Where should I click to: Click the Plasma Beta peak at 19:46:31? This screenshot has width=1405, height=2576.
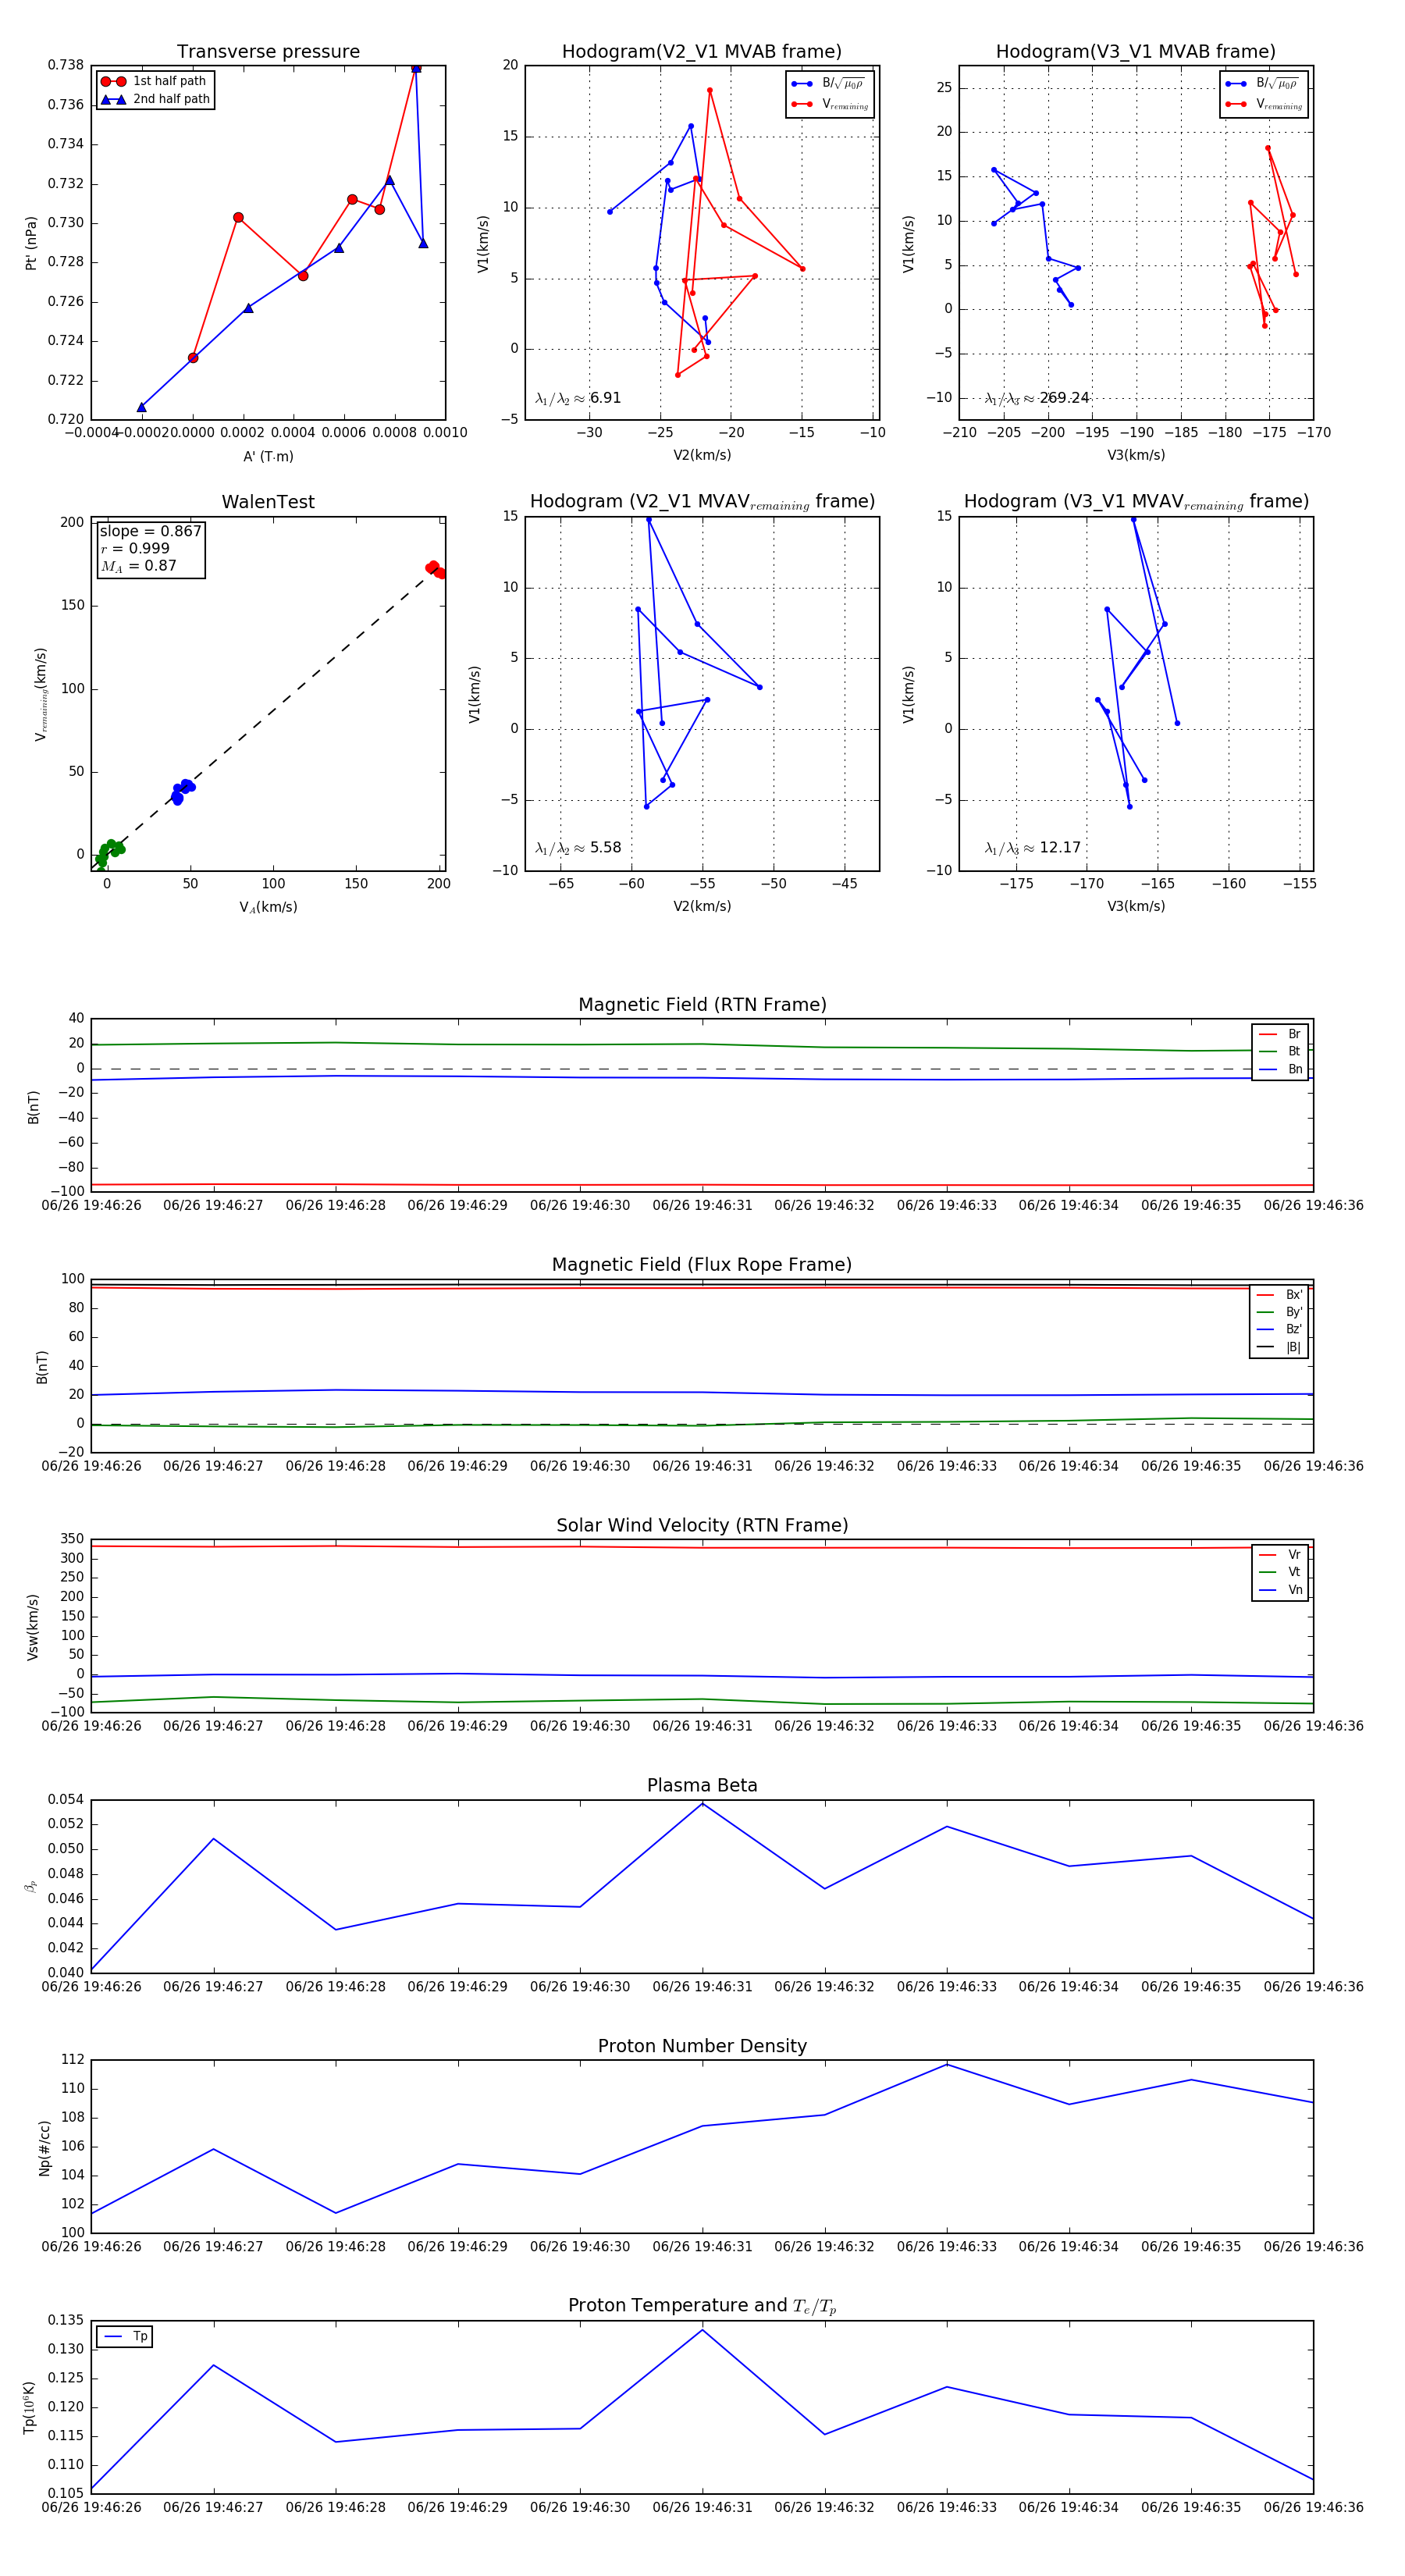click(702, 1803)
